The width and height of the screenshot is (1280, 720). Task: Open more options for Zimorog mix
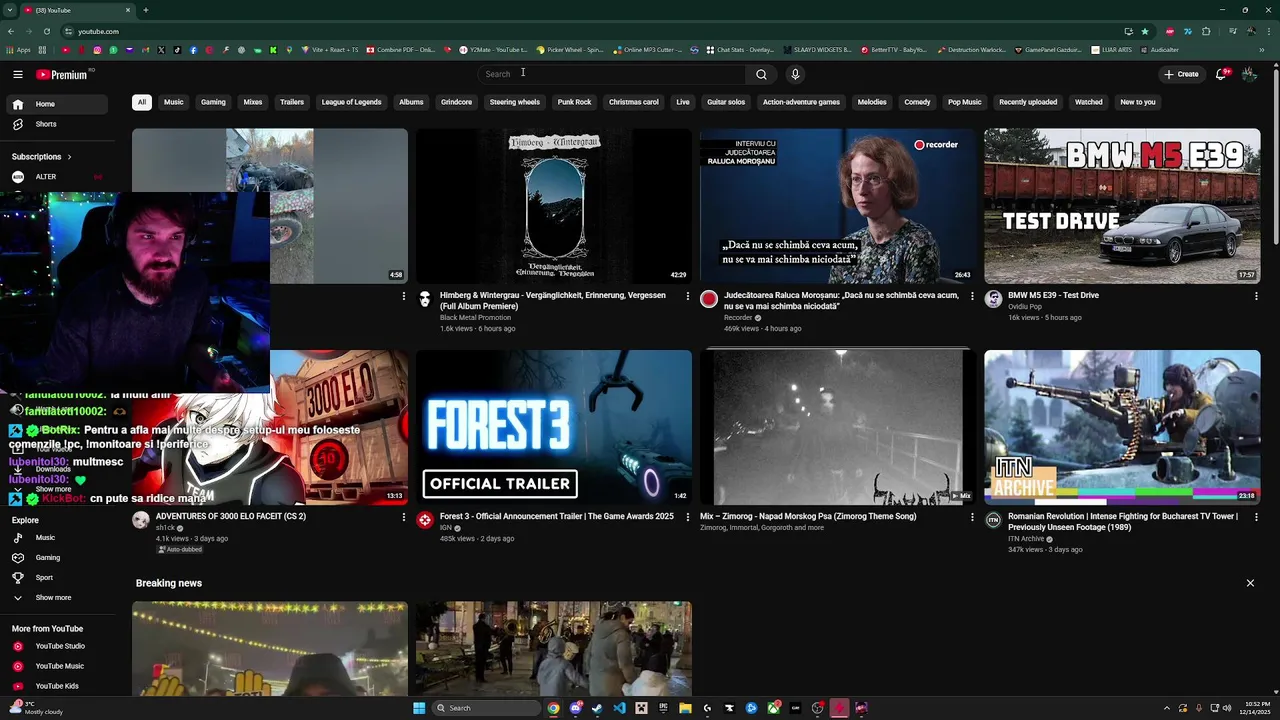[972, 517]
